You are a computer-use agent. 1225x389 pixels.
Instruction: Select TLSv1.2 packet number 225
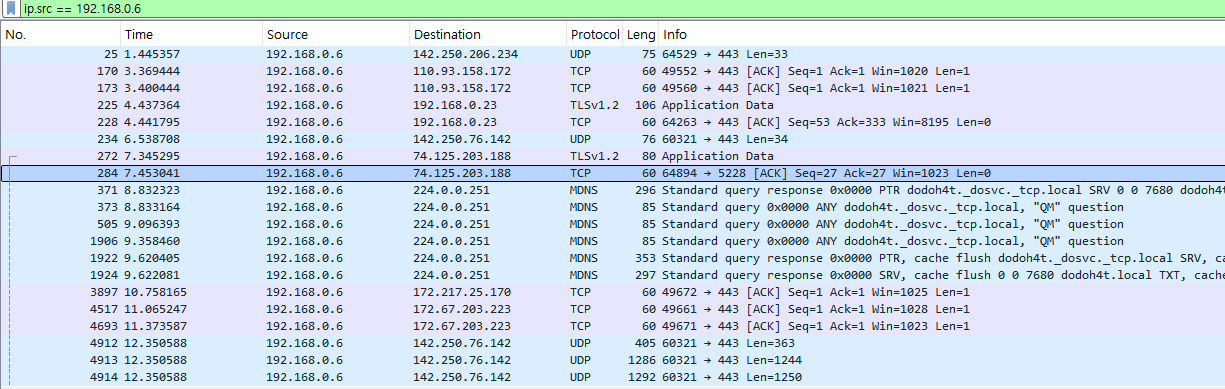[x=612, y=105]
